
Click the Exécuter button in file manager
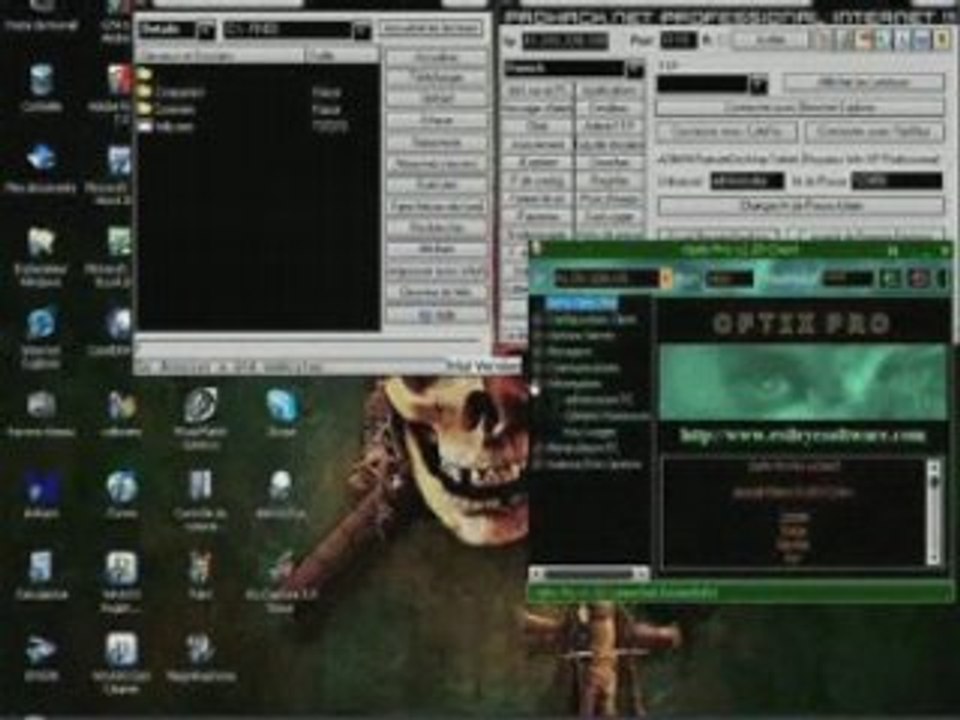[437, 185]
